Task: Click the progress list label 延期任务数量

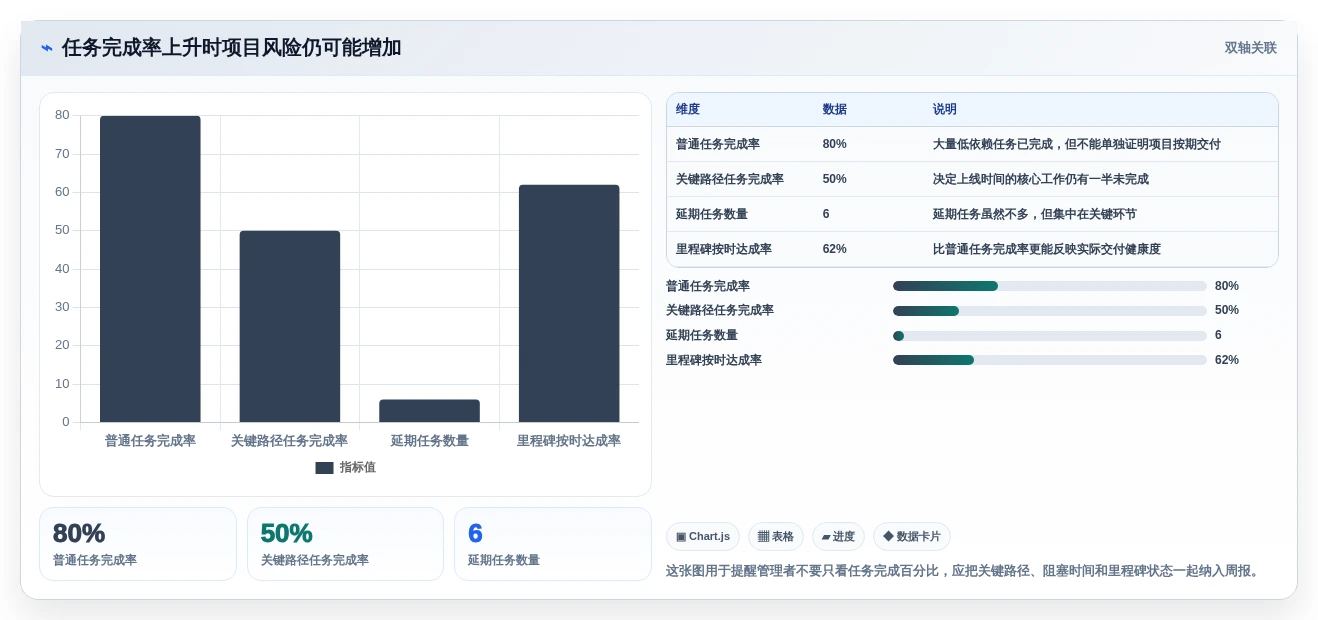Action: (x=702, y=336)
